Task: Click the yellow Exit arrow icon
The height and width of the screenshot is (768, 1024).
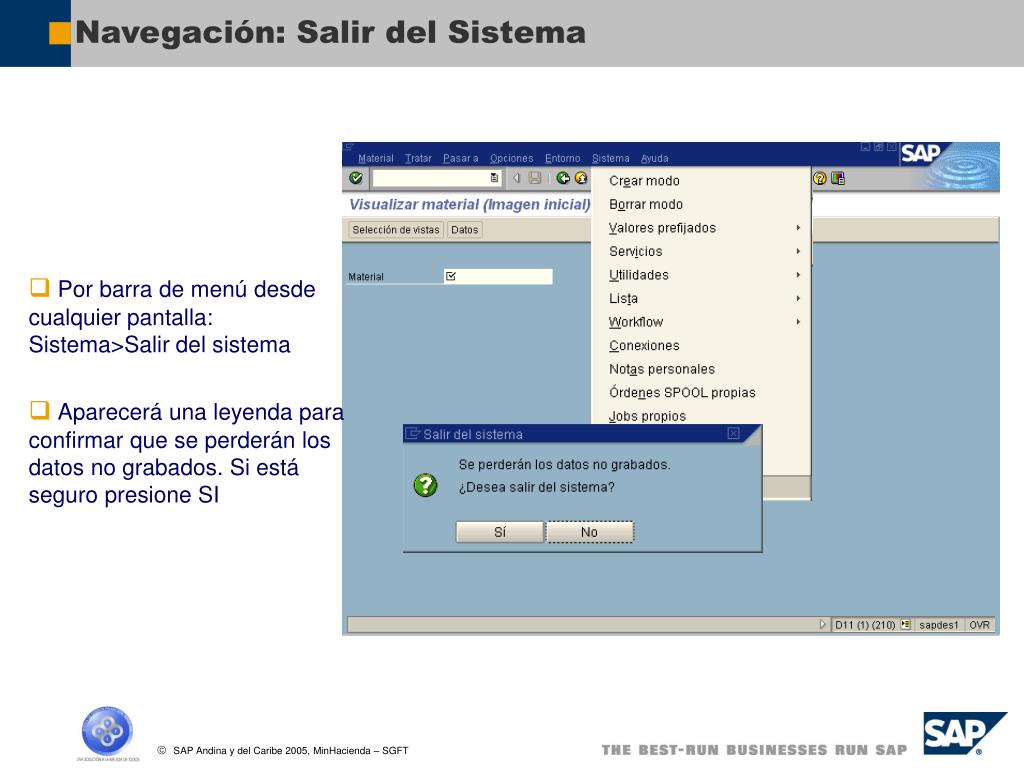Action: [581, 178]
